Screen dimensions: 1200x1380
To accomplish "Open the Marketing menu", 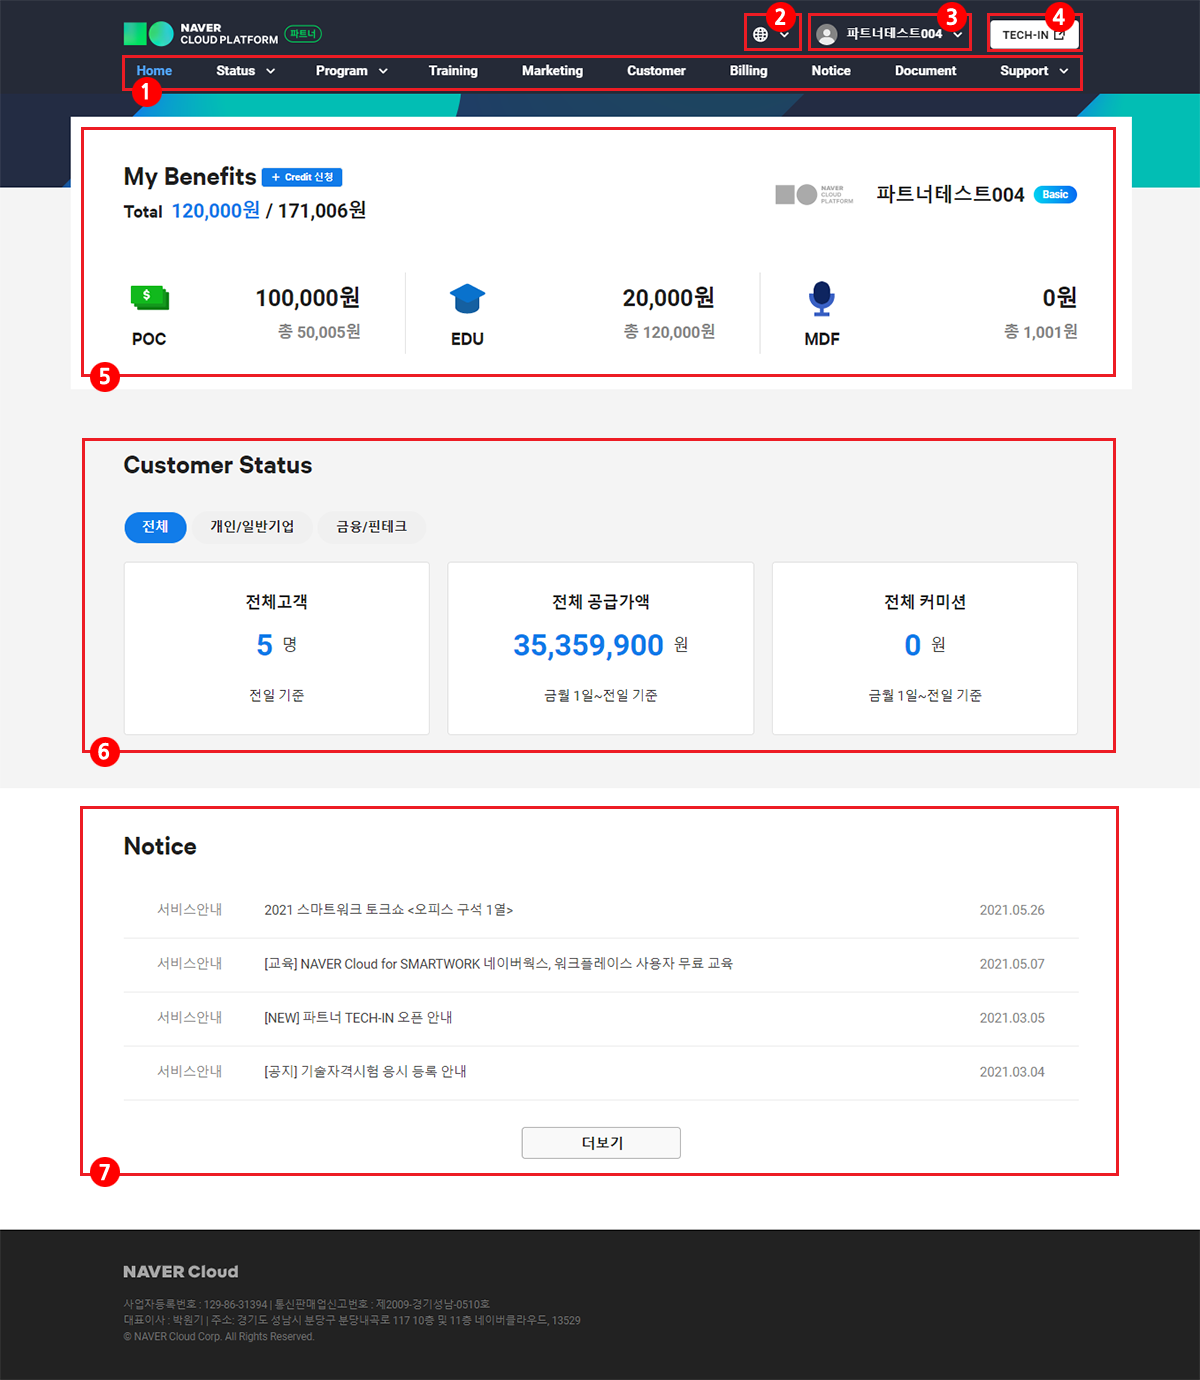I will 552,71.
